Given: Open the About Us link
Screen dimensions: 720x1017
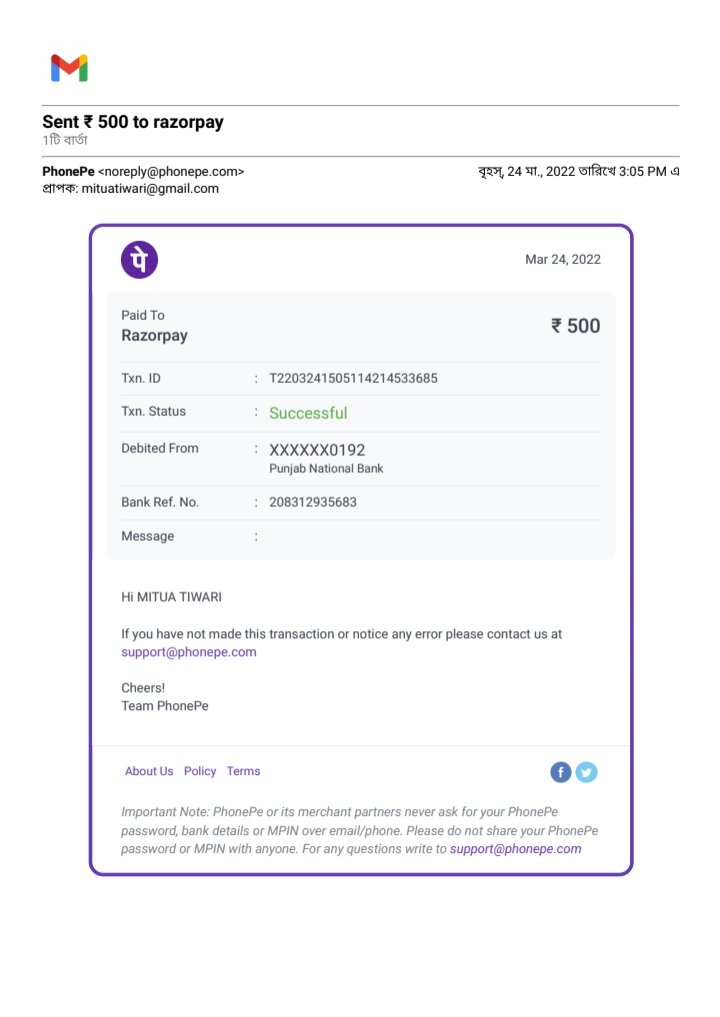Looking at the screenshot, I should coord(149,771).
